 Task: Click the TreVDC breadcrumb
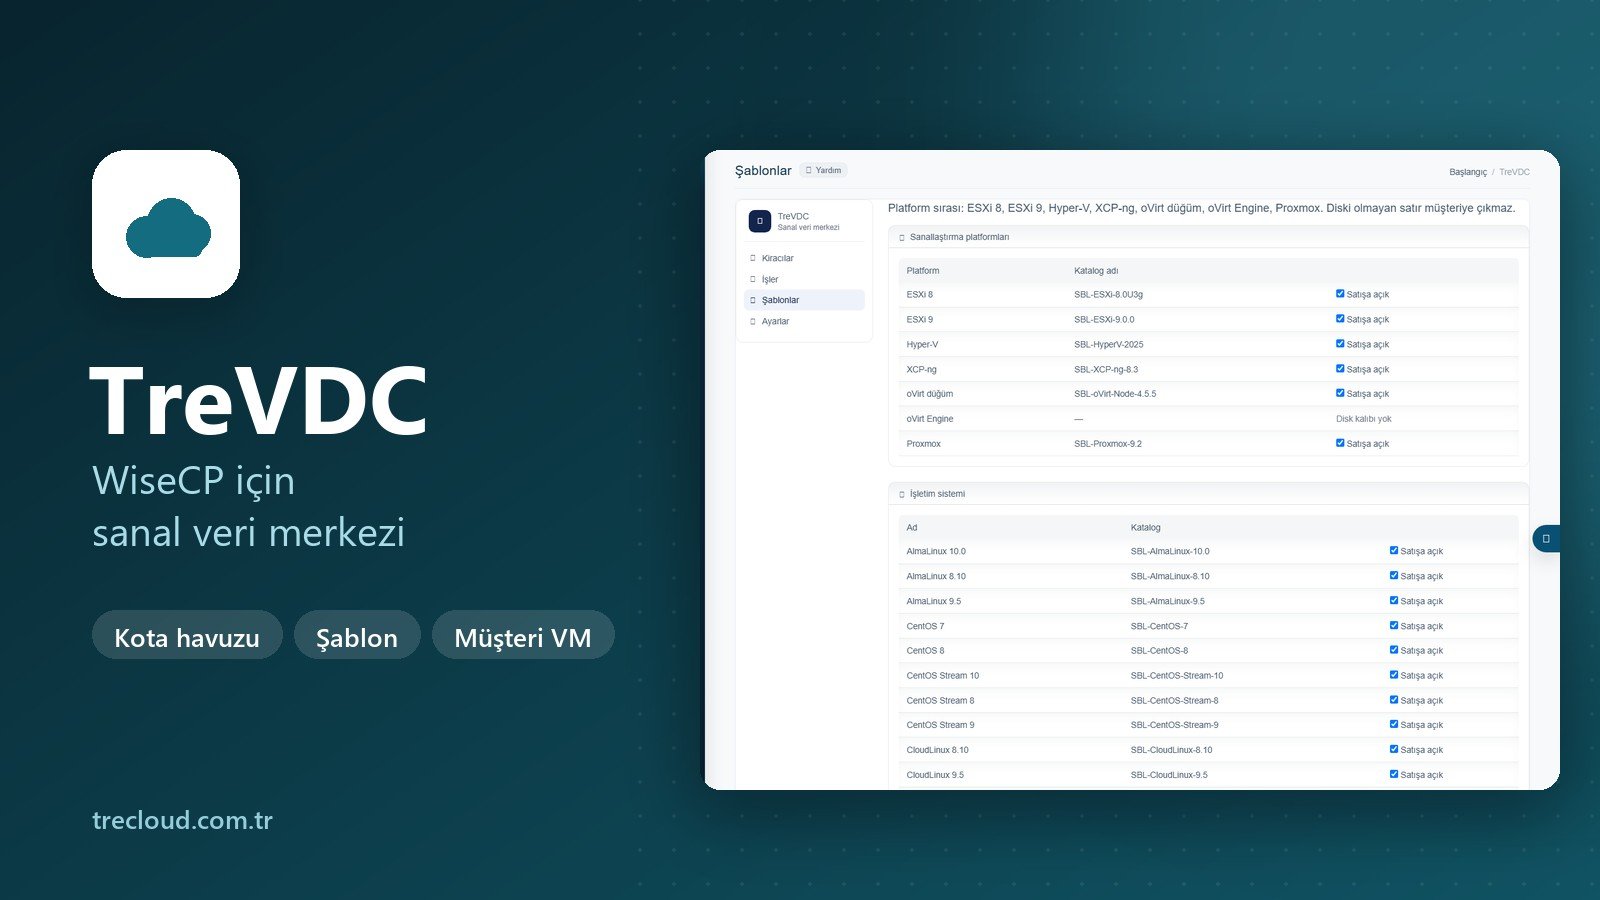pyautogui.click(x=1514, y=172)
